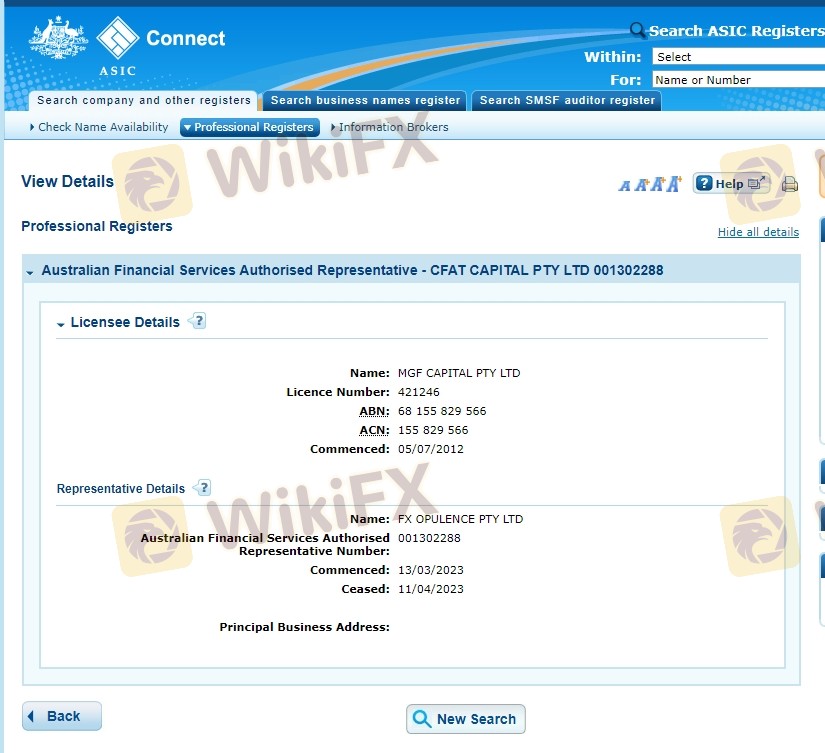Viewport: 825px width, 753px height.
Task: Collapse the Licensee Details section
Action: click(62, 323)
